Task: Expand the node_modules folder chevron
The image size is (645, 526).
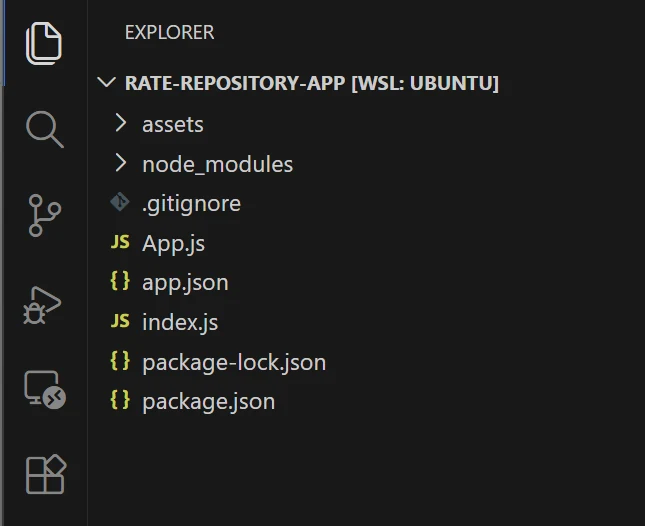Action: point(121,163)
